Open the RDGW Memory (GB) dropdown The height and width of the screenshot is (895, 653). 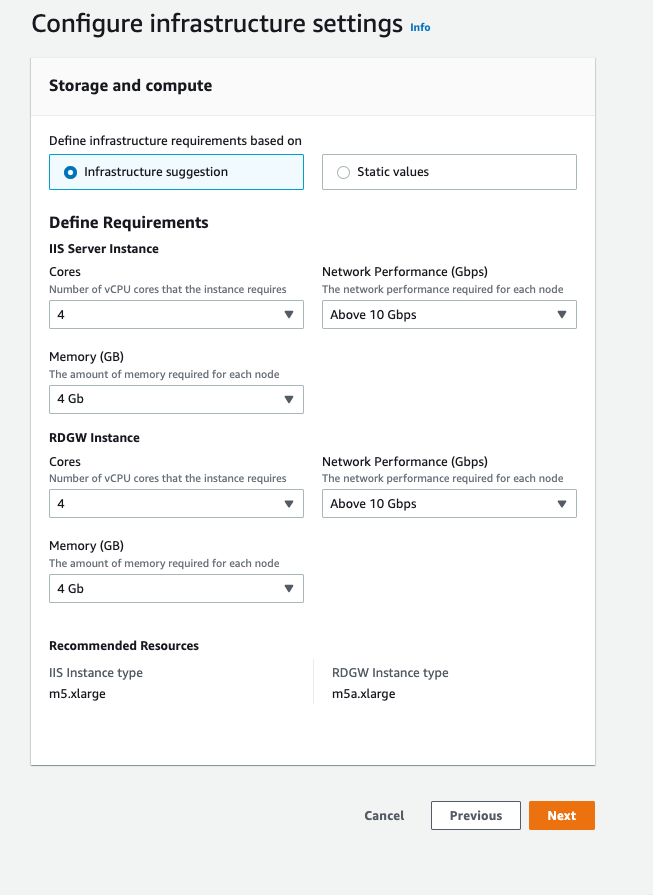(176, 588)
